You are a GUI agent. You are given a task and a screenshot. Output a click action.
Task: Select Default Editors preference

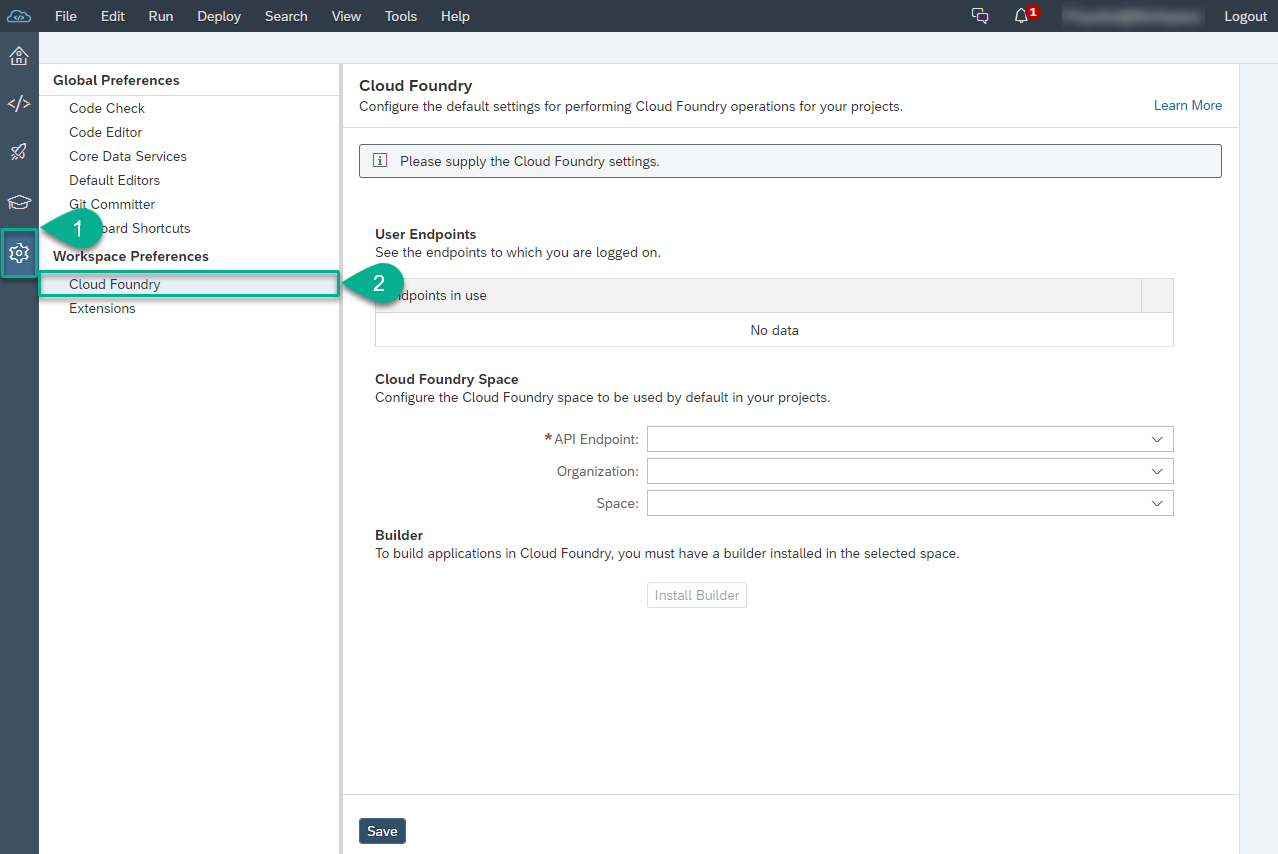[115, 180]
